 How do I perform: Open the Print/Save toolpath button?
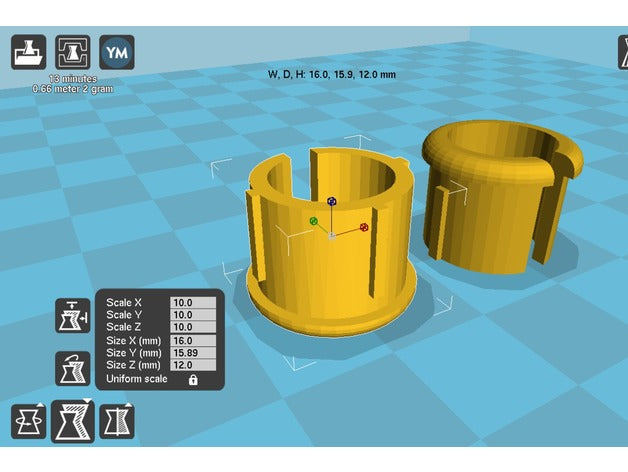click(x=72, y=52)
